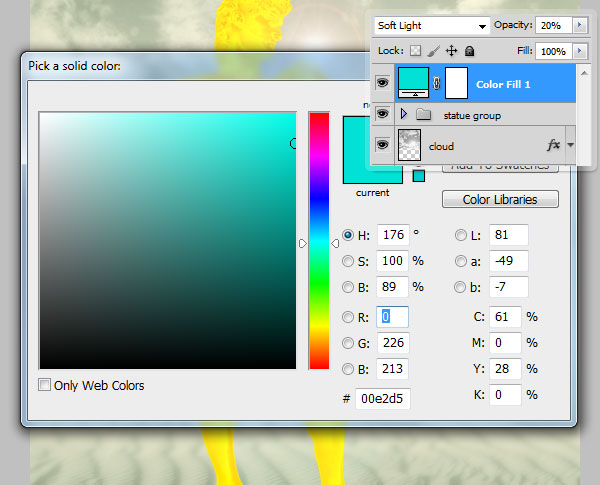Expand the statue group folder triangle
The height and width of the screenshot is (485, 600).
click(404, 114)
